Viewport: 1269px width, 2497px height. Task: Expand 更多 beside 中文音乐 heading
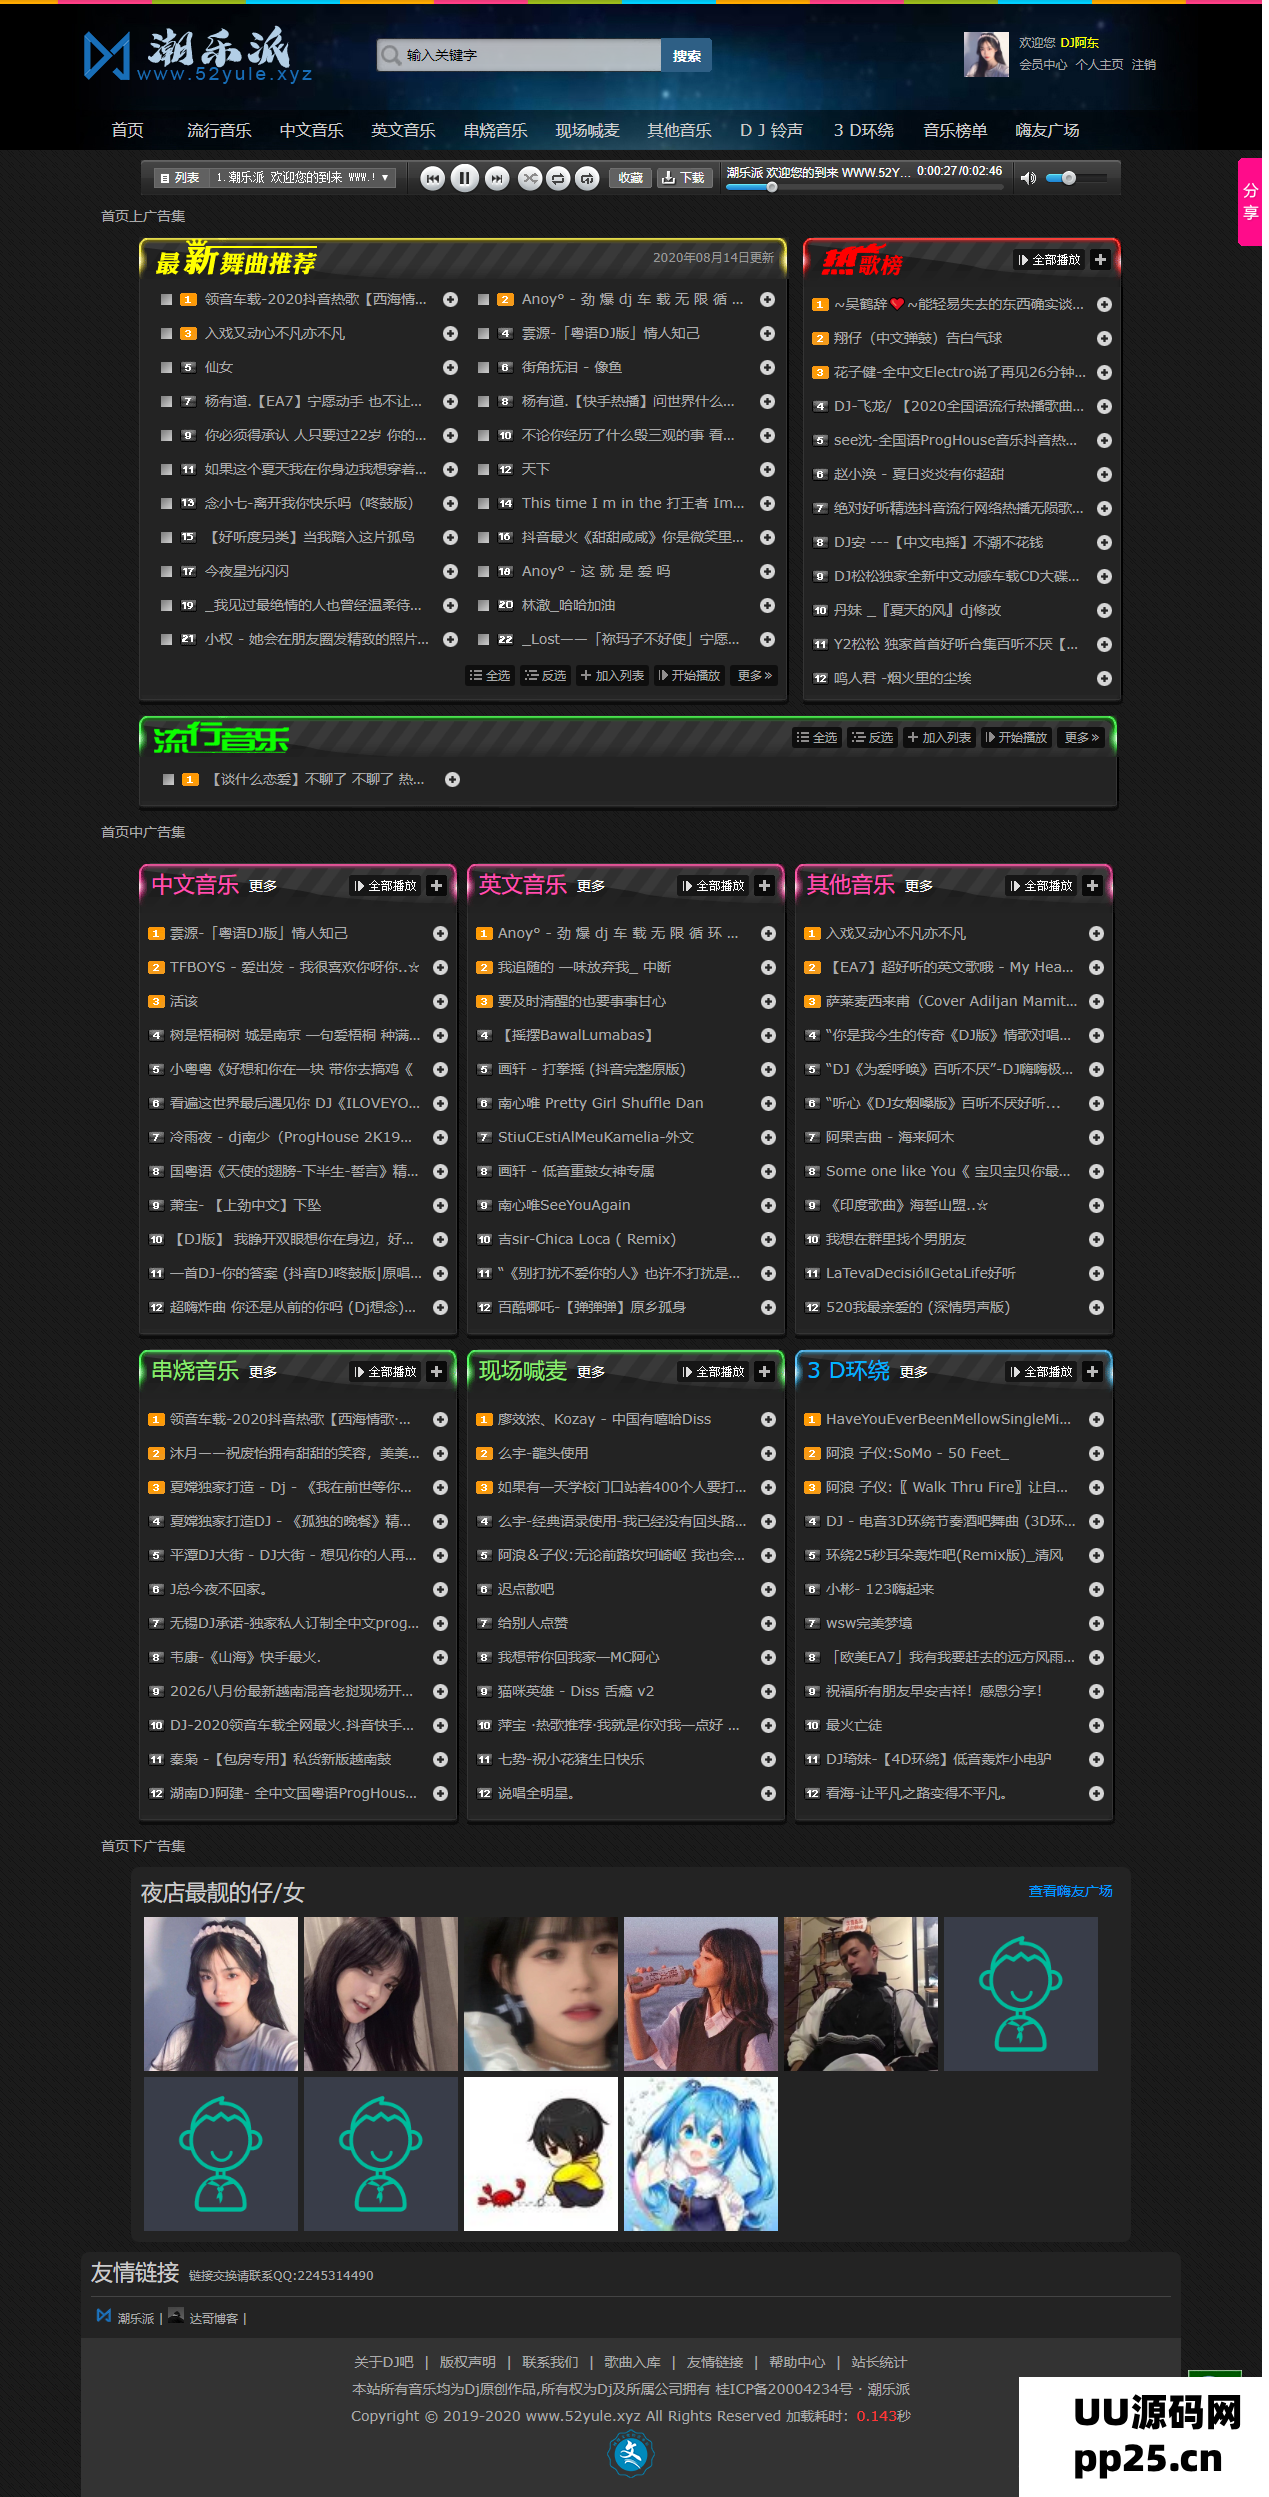coord(263,886)
